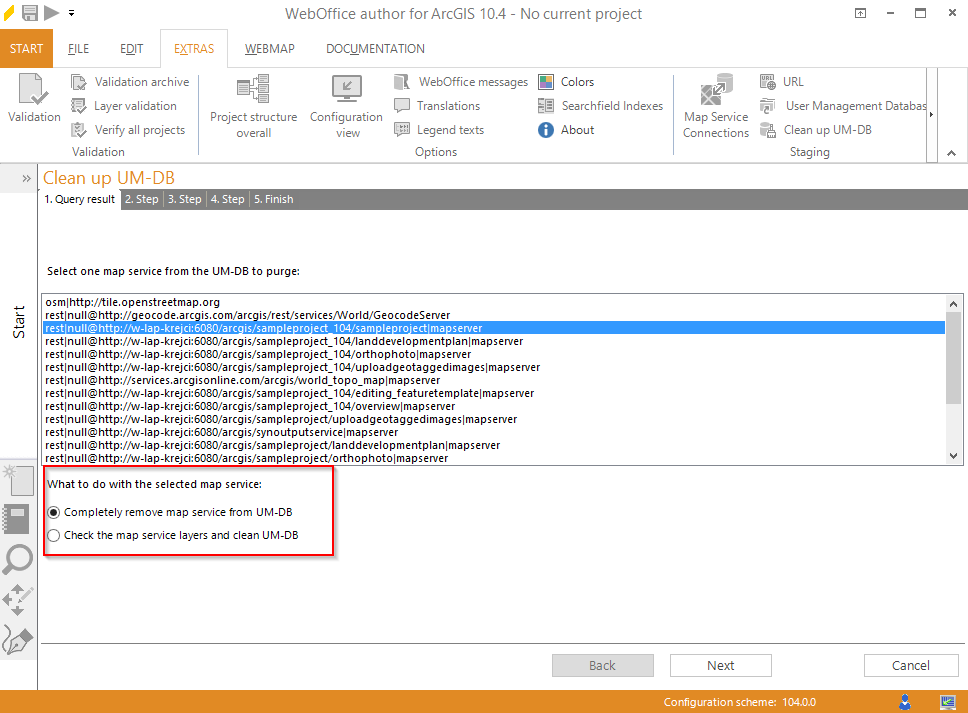Open the quick access toolbar dropdown
968x713 pixels.
click(72, 14)
